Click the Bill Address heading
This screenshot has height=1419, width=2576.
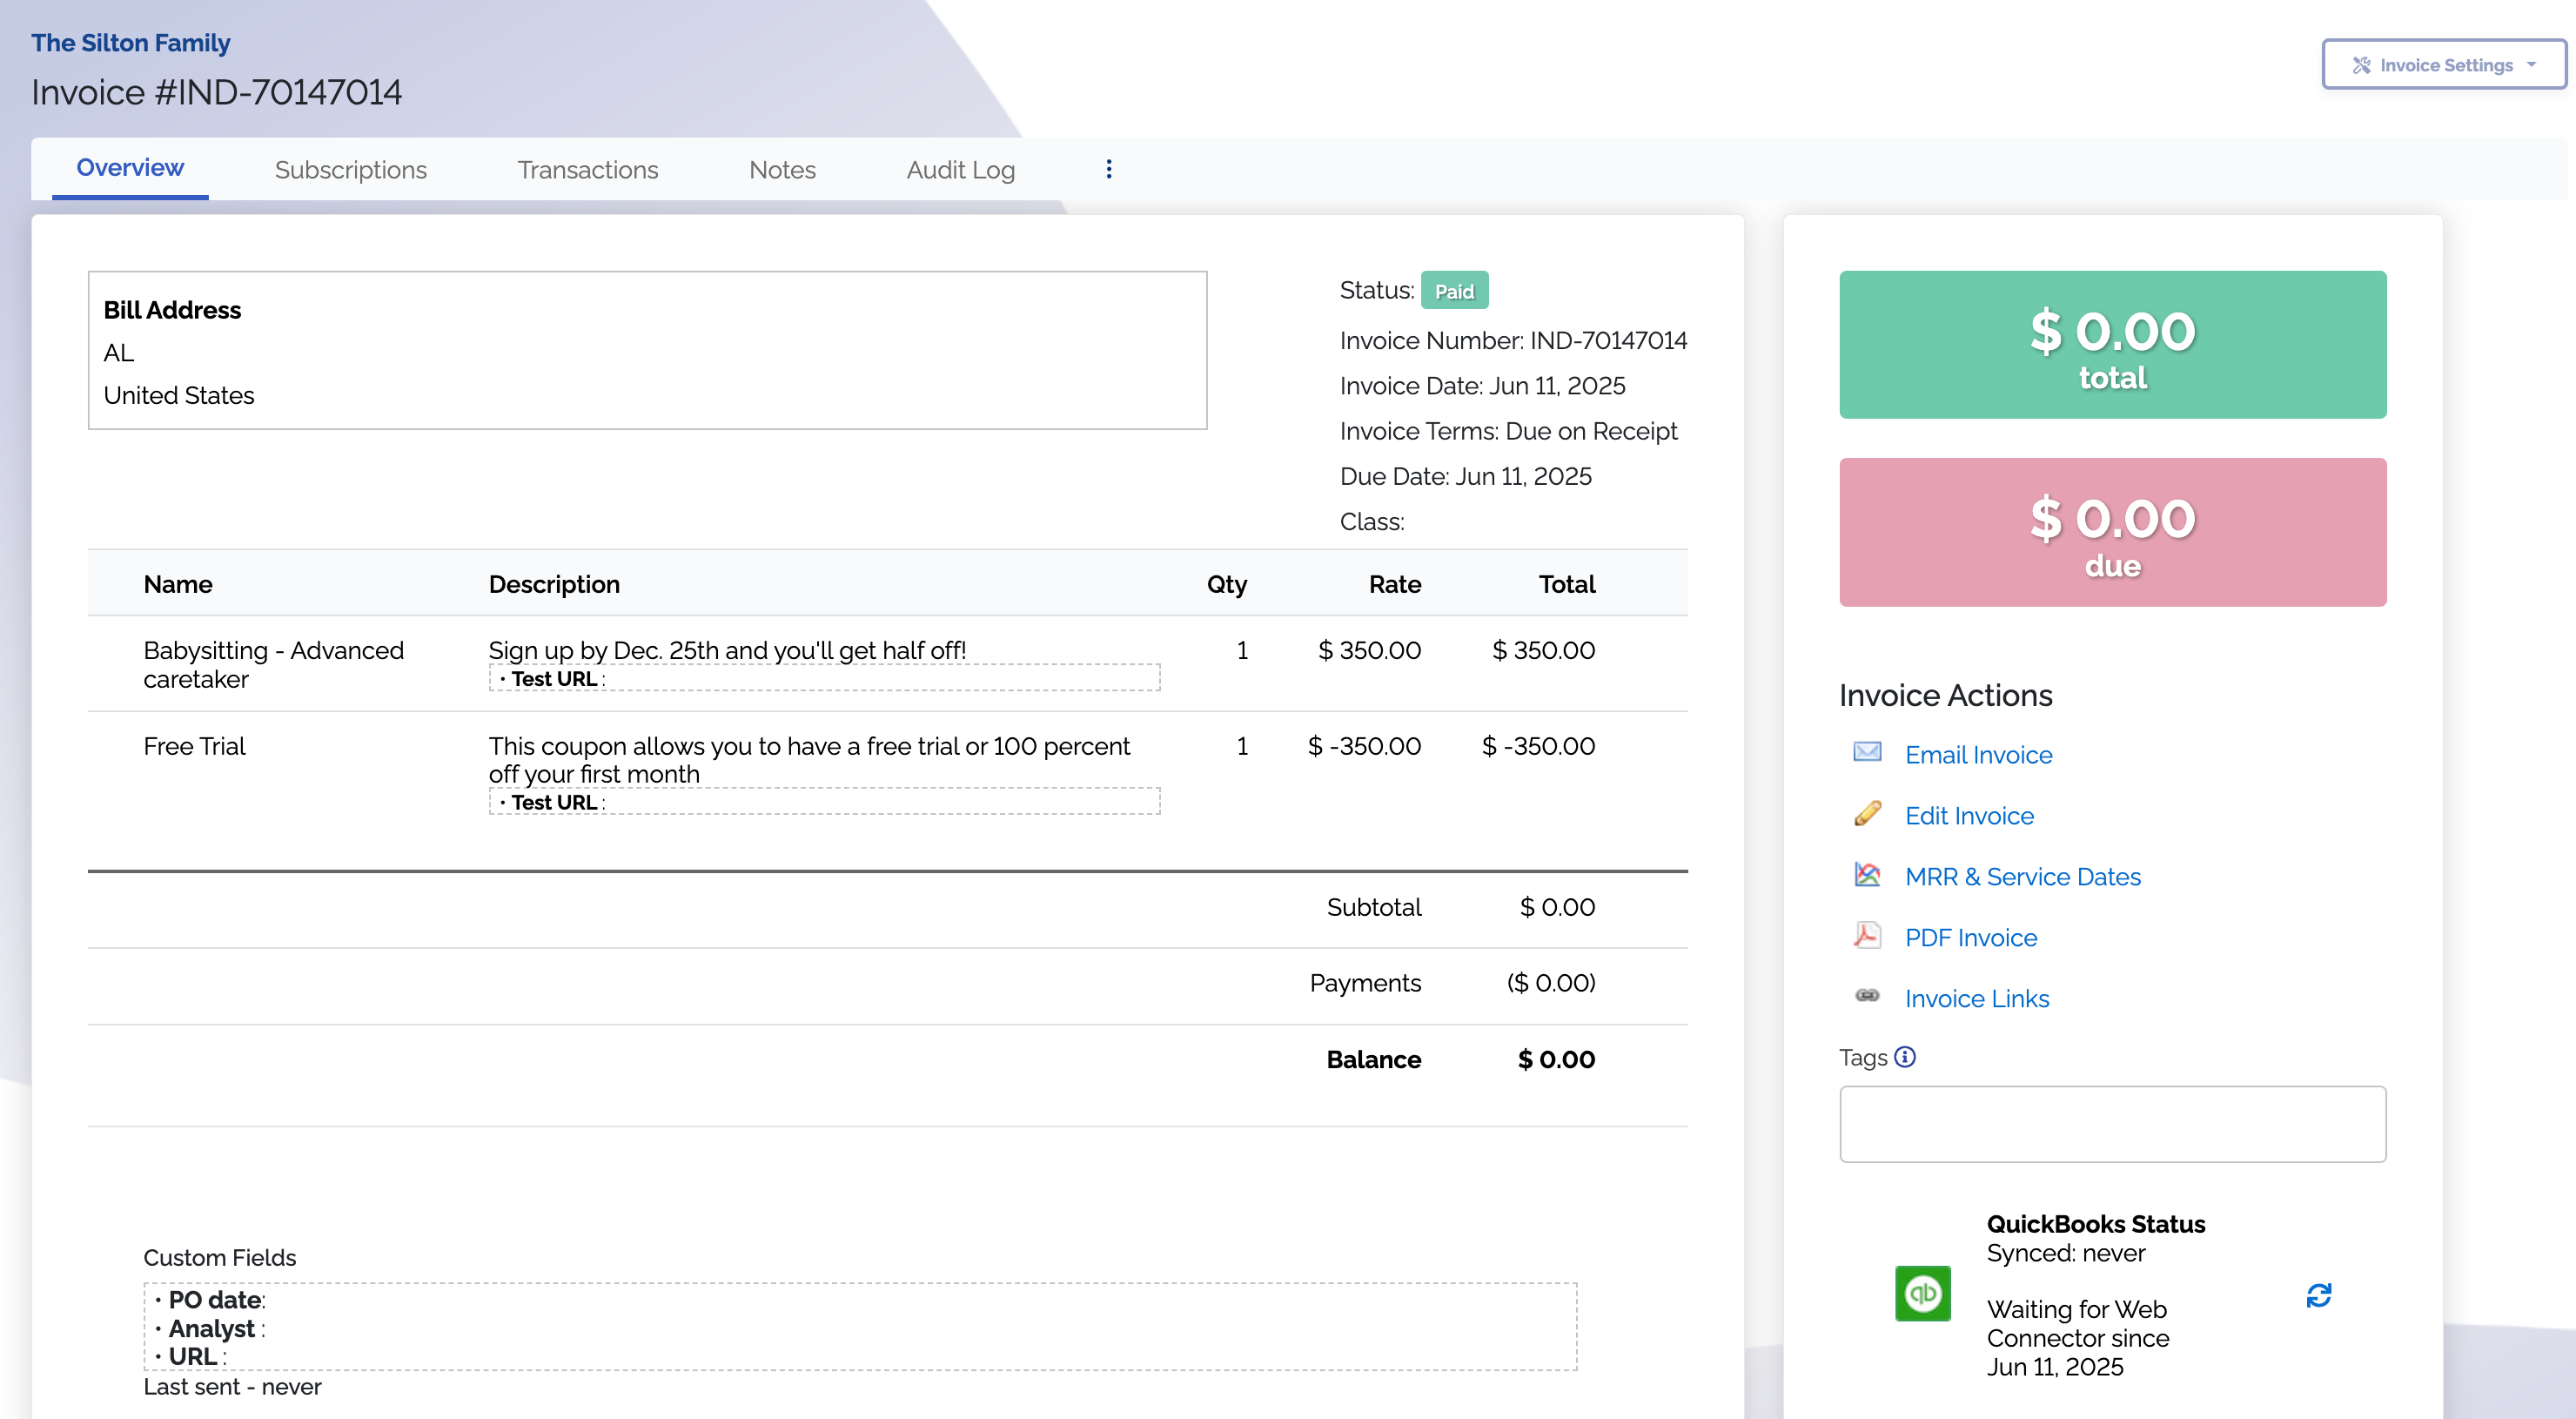[172, 310]
